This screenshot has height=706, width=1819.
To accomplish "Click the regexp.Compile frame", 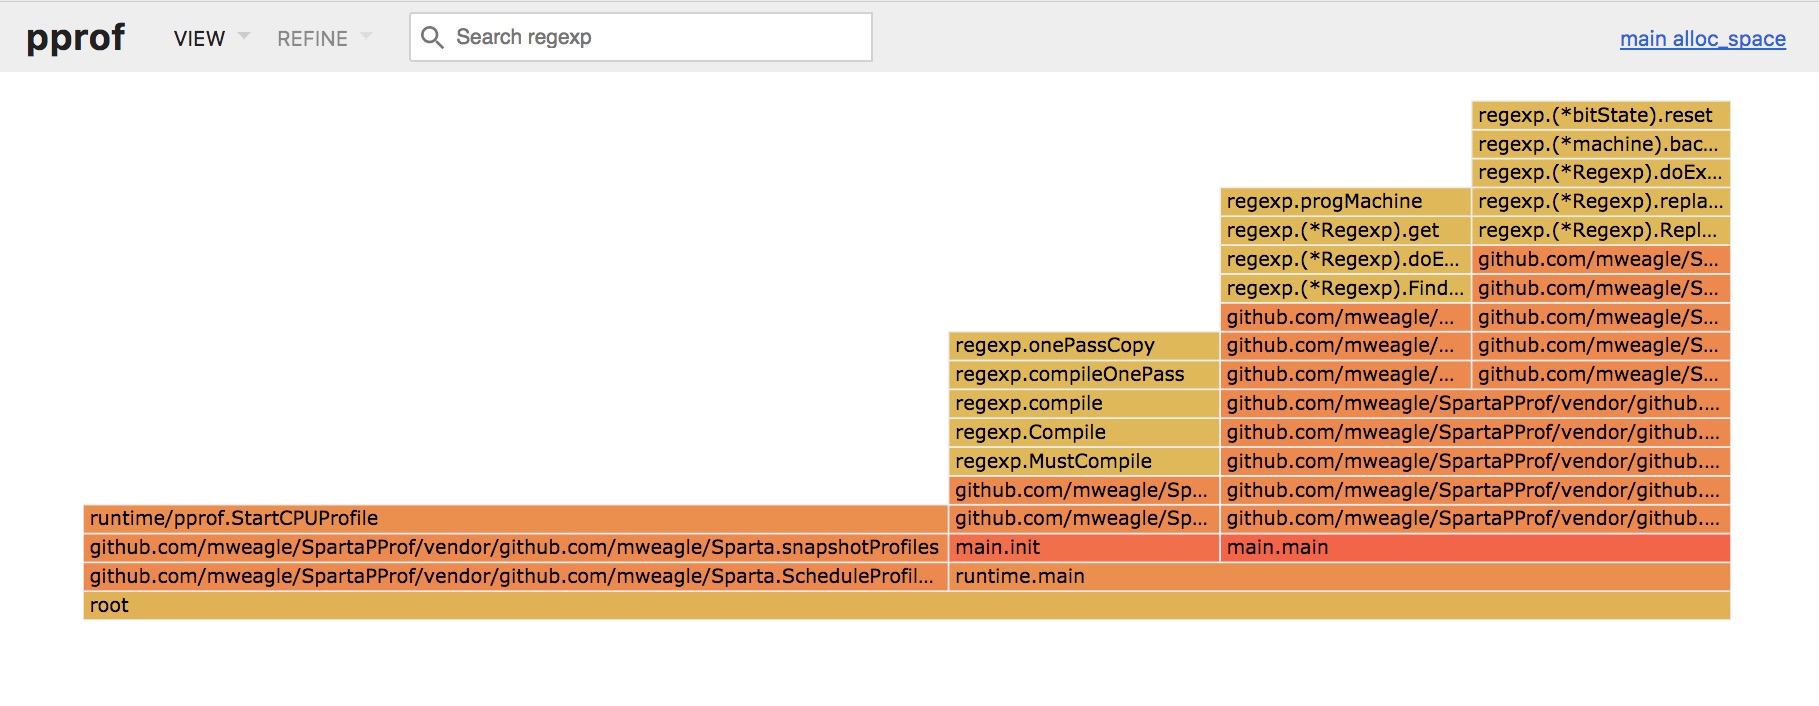I will pos(1083,432).
